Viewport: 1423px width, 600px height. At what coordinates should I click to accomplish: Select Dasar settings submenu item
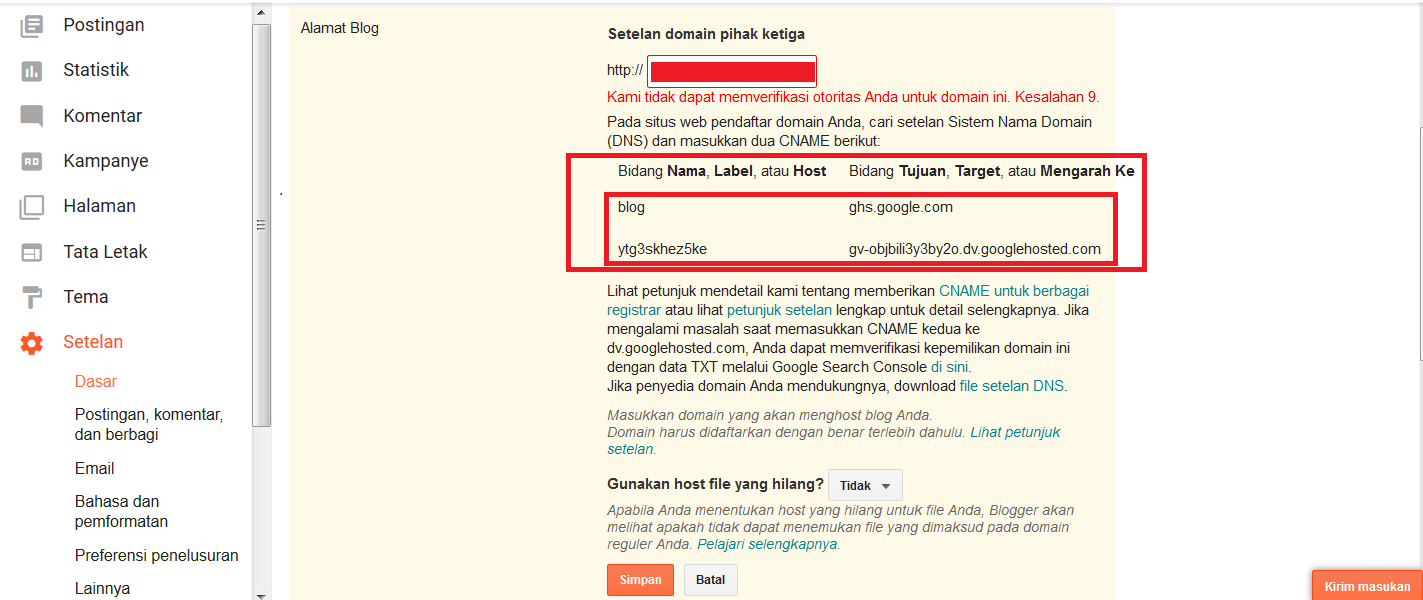pos(96,381)
